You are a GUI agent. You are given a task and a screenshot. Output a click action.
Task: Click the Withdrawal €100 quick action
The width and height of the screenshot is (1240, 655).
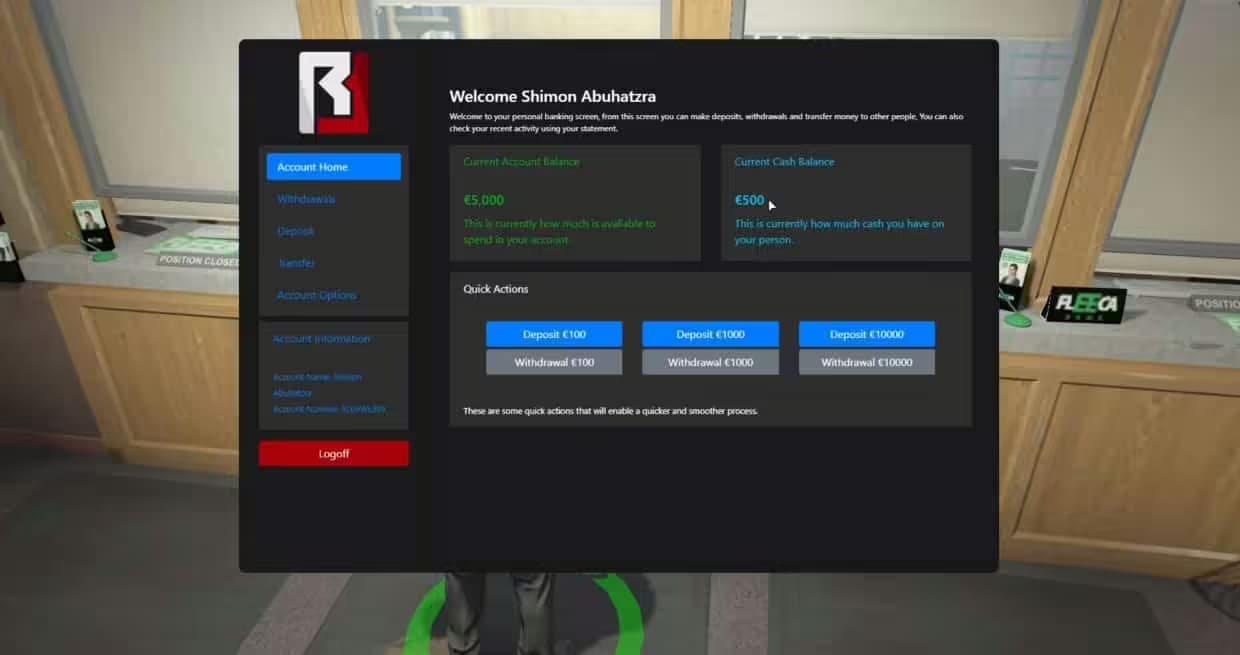click(x=554, y=361)
